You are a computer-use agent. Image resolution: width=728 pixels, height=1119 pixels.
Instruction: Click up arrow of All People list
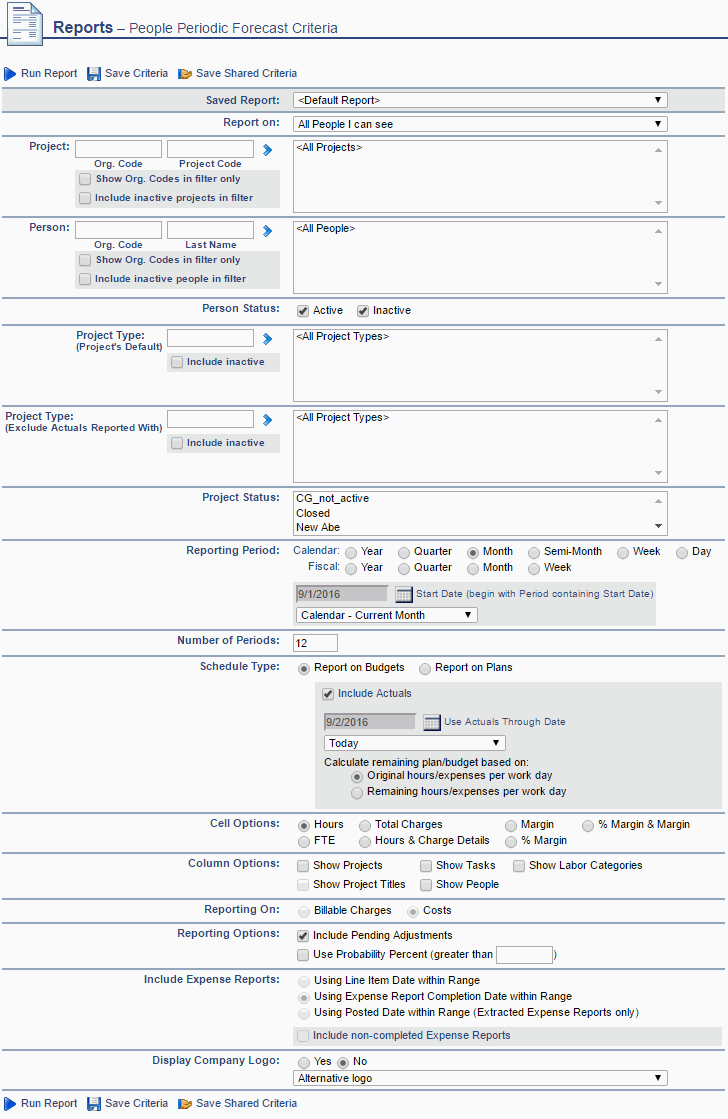658,231
